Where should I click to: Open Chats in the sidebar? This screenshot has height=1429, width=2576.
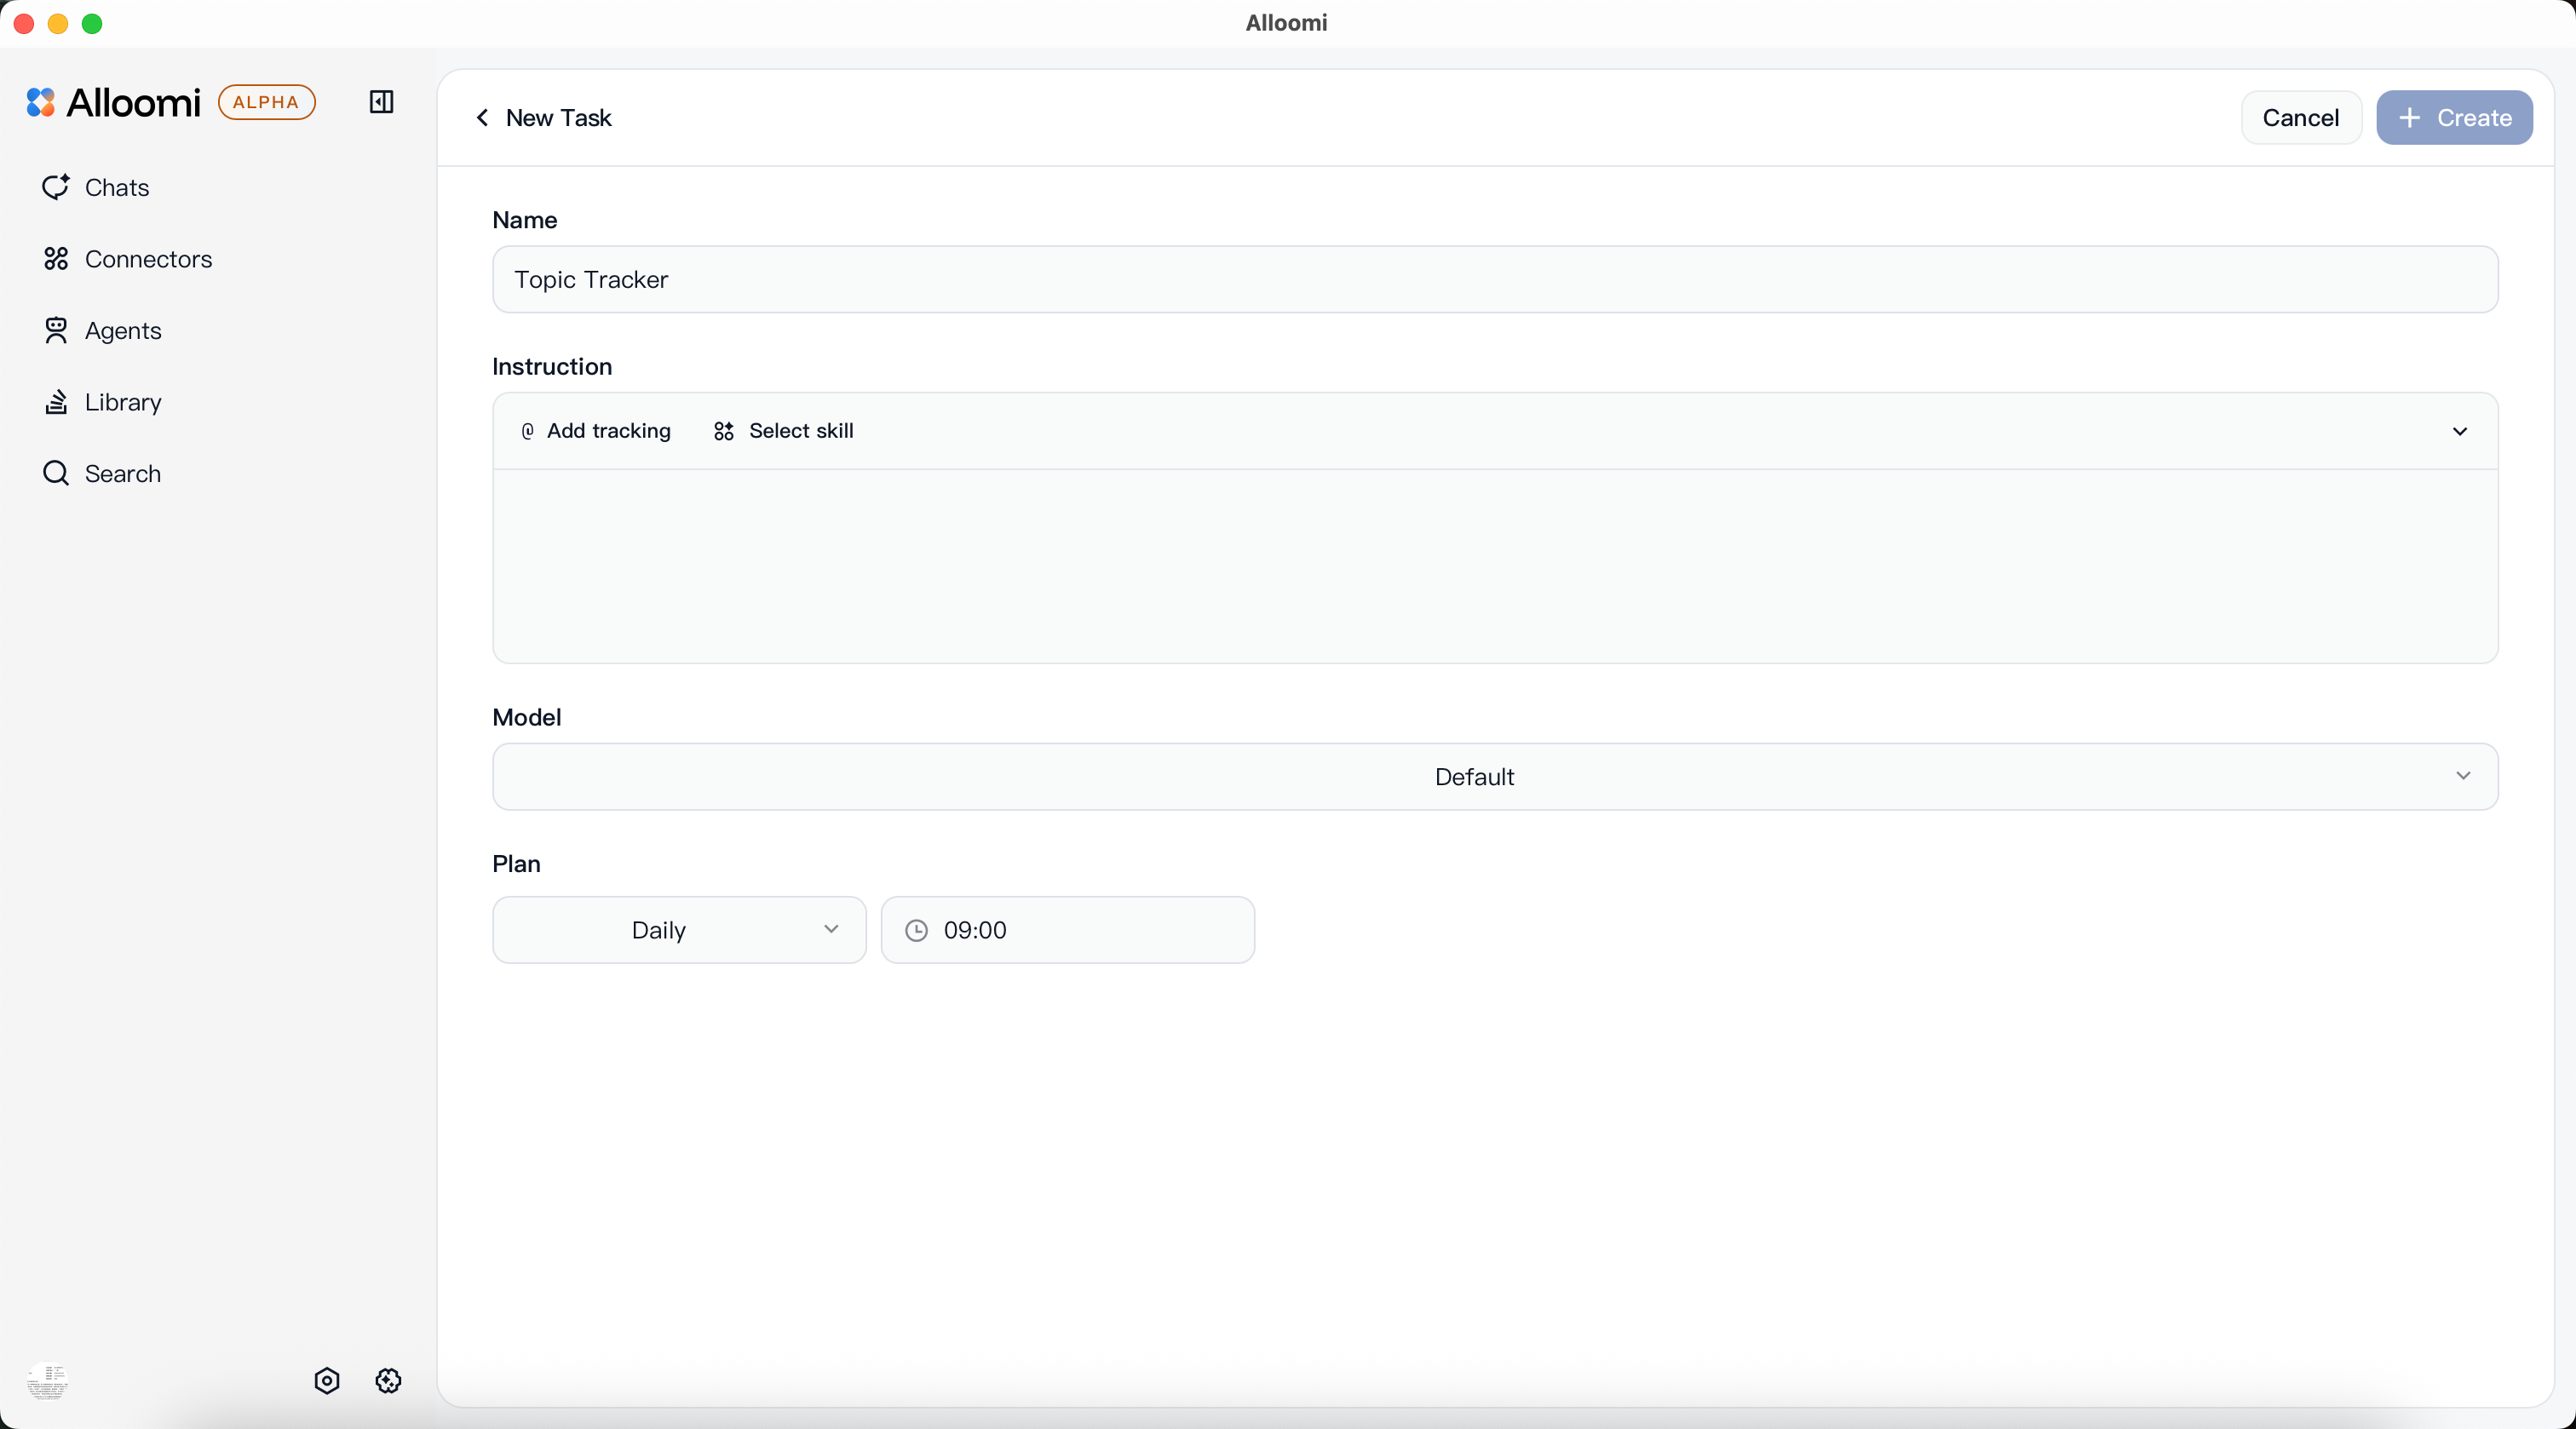coord(116,188)
